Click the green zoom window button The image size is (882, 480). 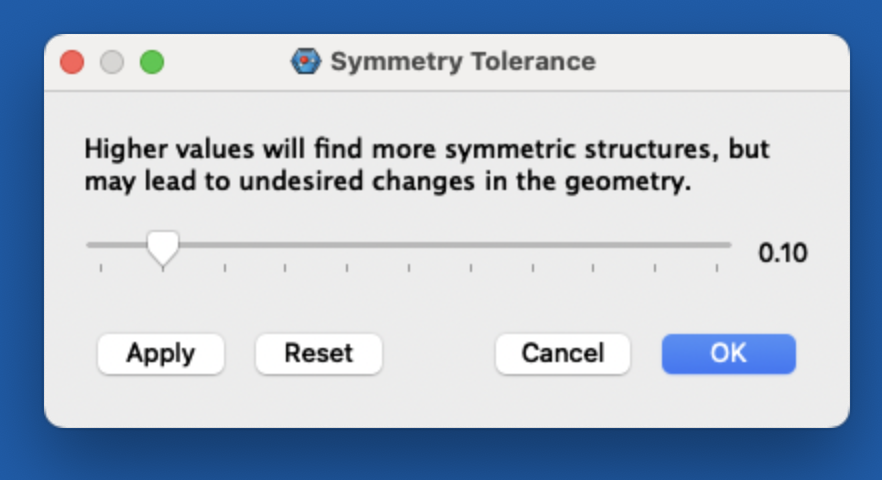point(152,62)
